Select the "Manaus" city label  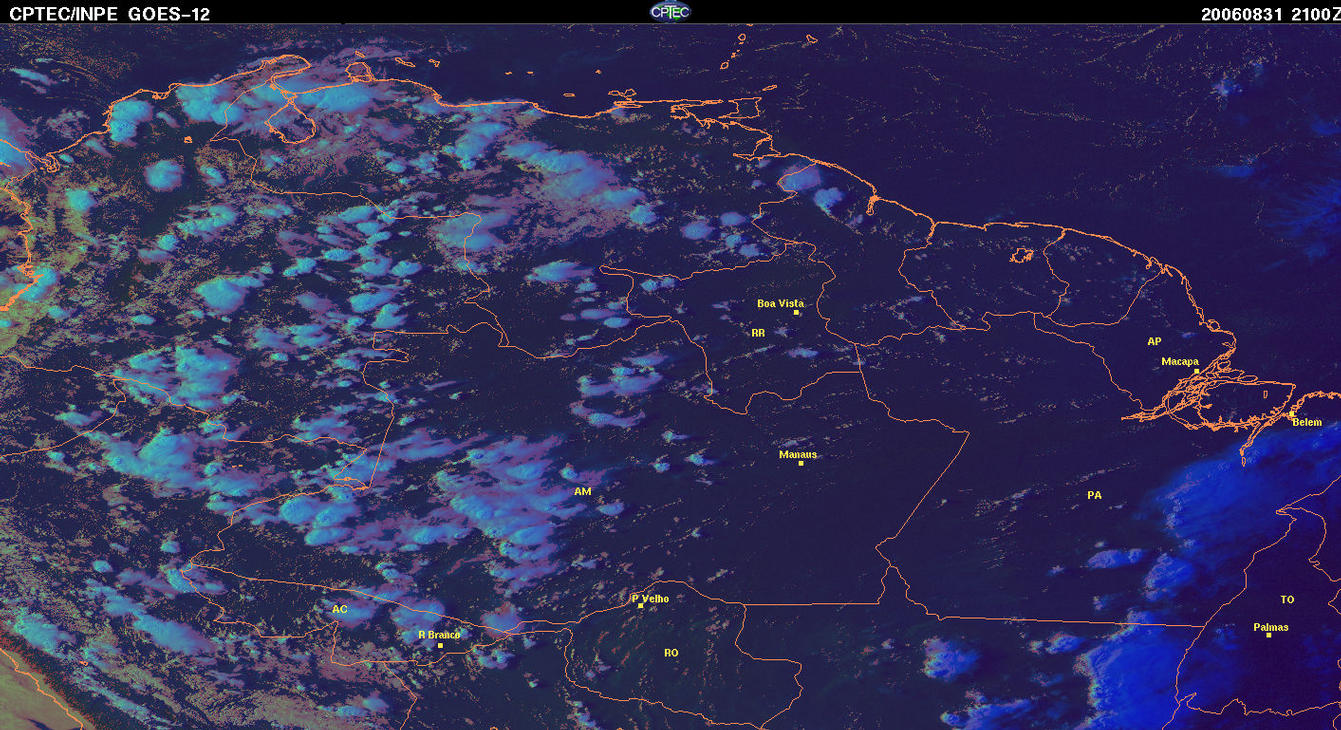tap(798, 454)
